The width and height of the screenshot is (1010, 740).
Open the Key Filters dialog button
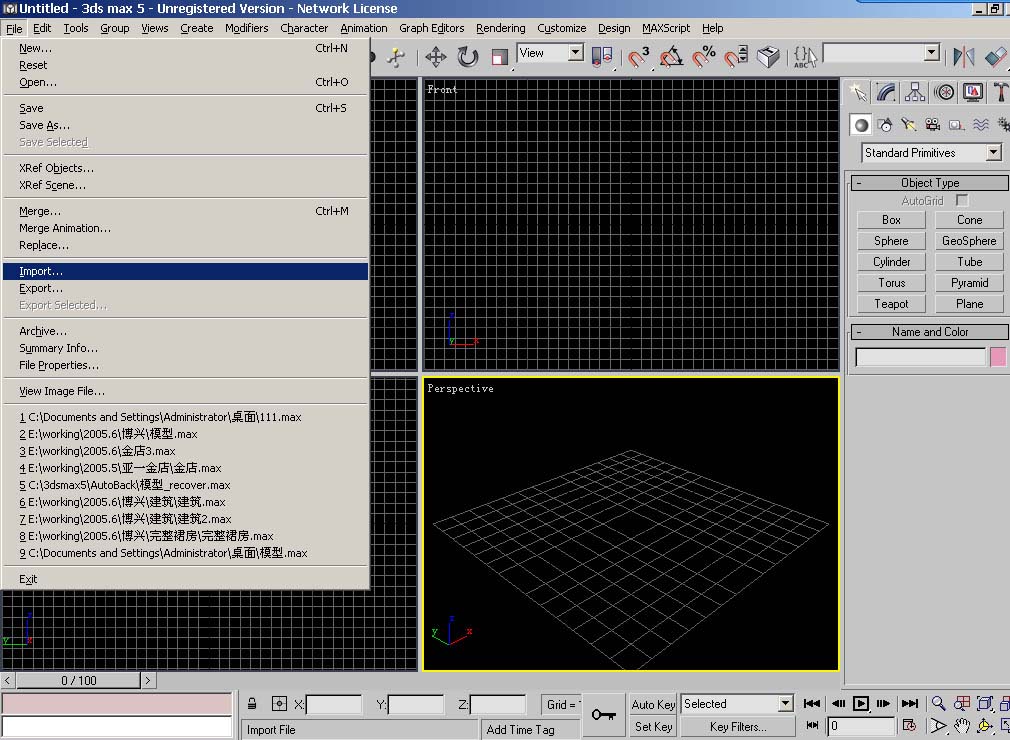(x=738, y=726)
